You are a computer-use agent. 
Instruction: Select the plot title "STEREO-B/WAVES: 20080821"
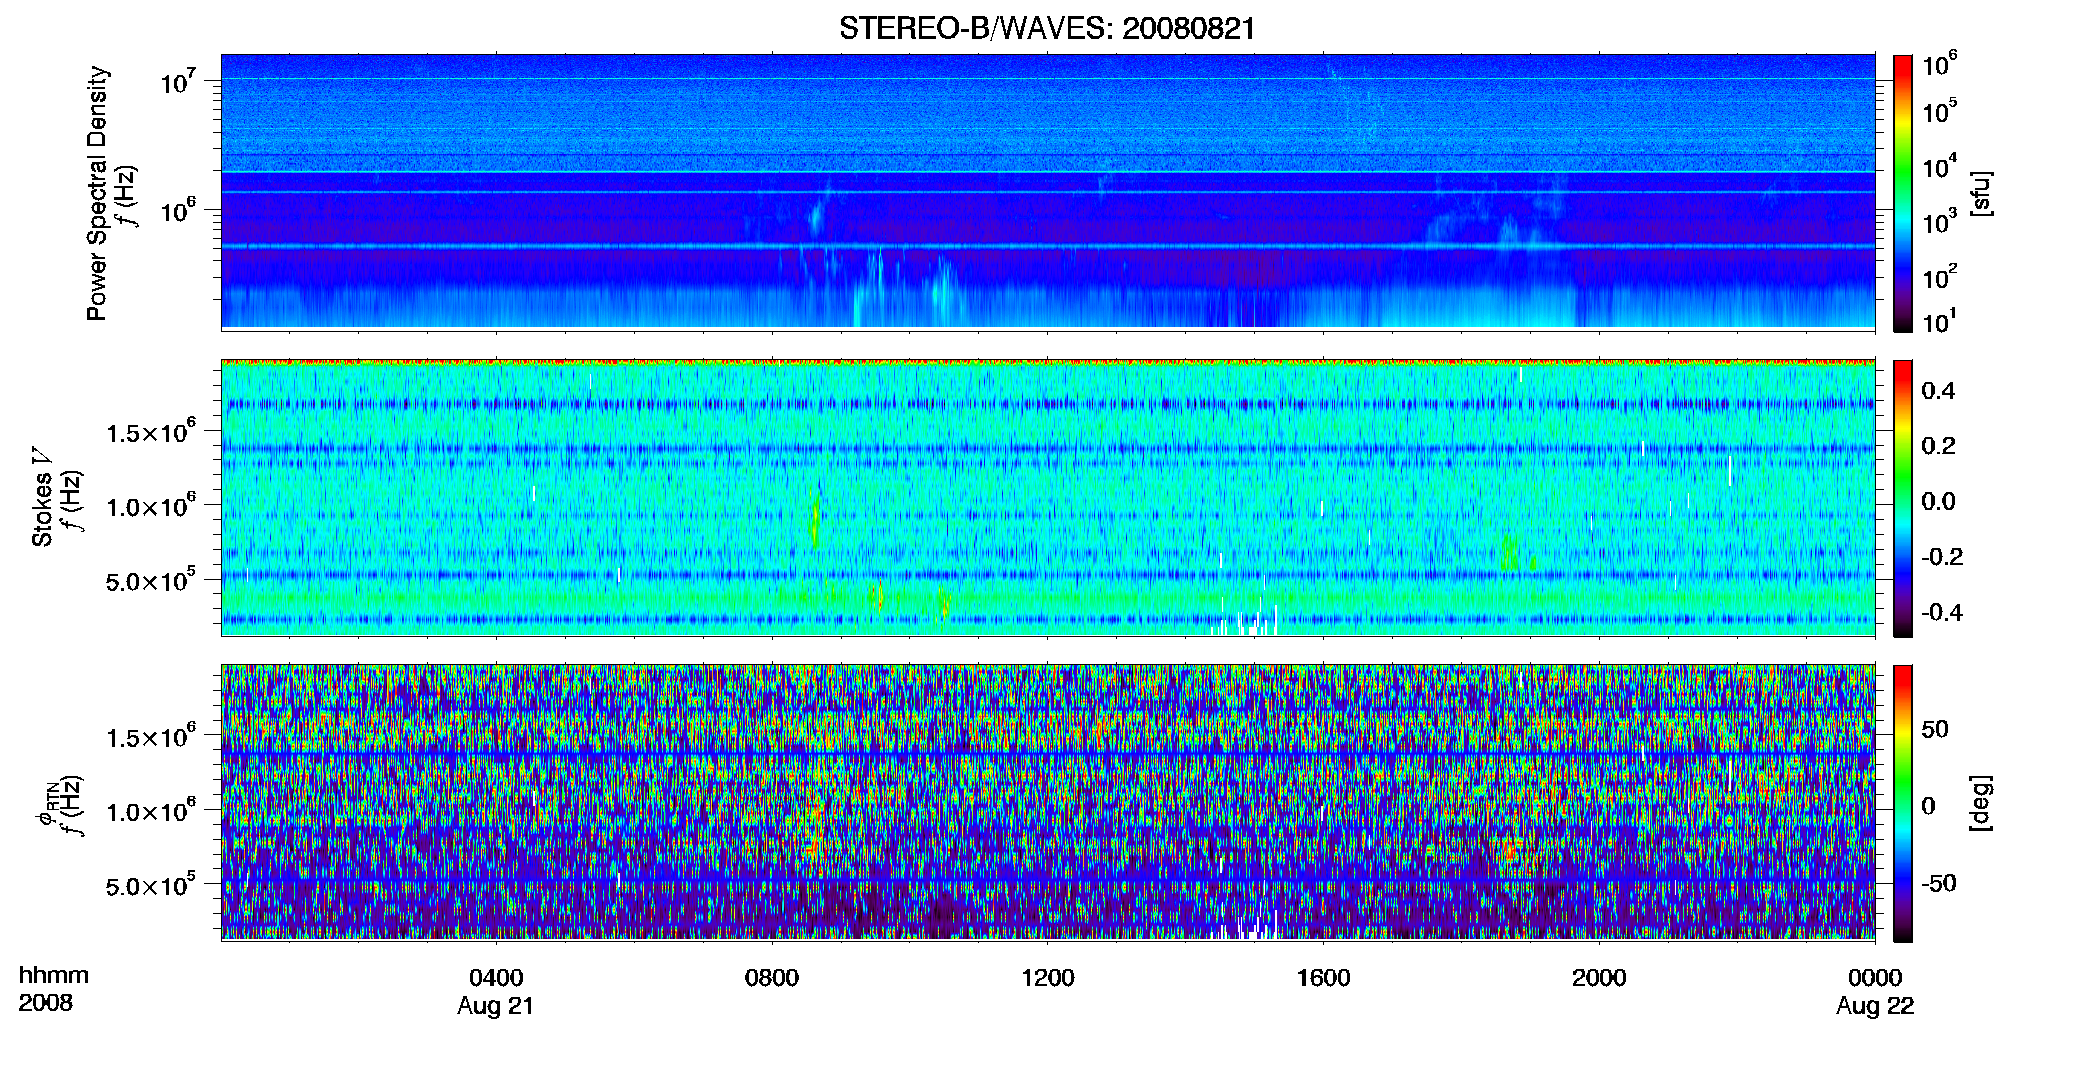tap(1047, 28)
